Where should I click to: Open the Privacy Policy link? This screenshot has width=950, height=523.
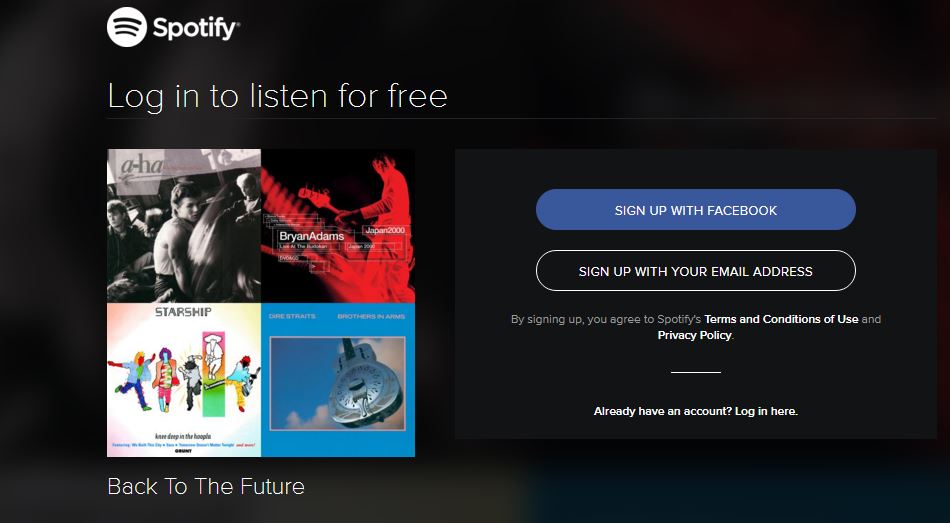[x=694, y=335]
